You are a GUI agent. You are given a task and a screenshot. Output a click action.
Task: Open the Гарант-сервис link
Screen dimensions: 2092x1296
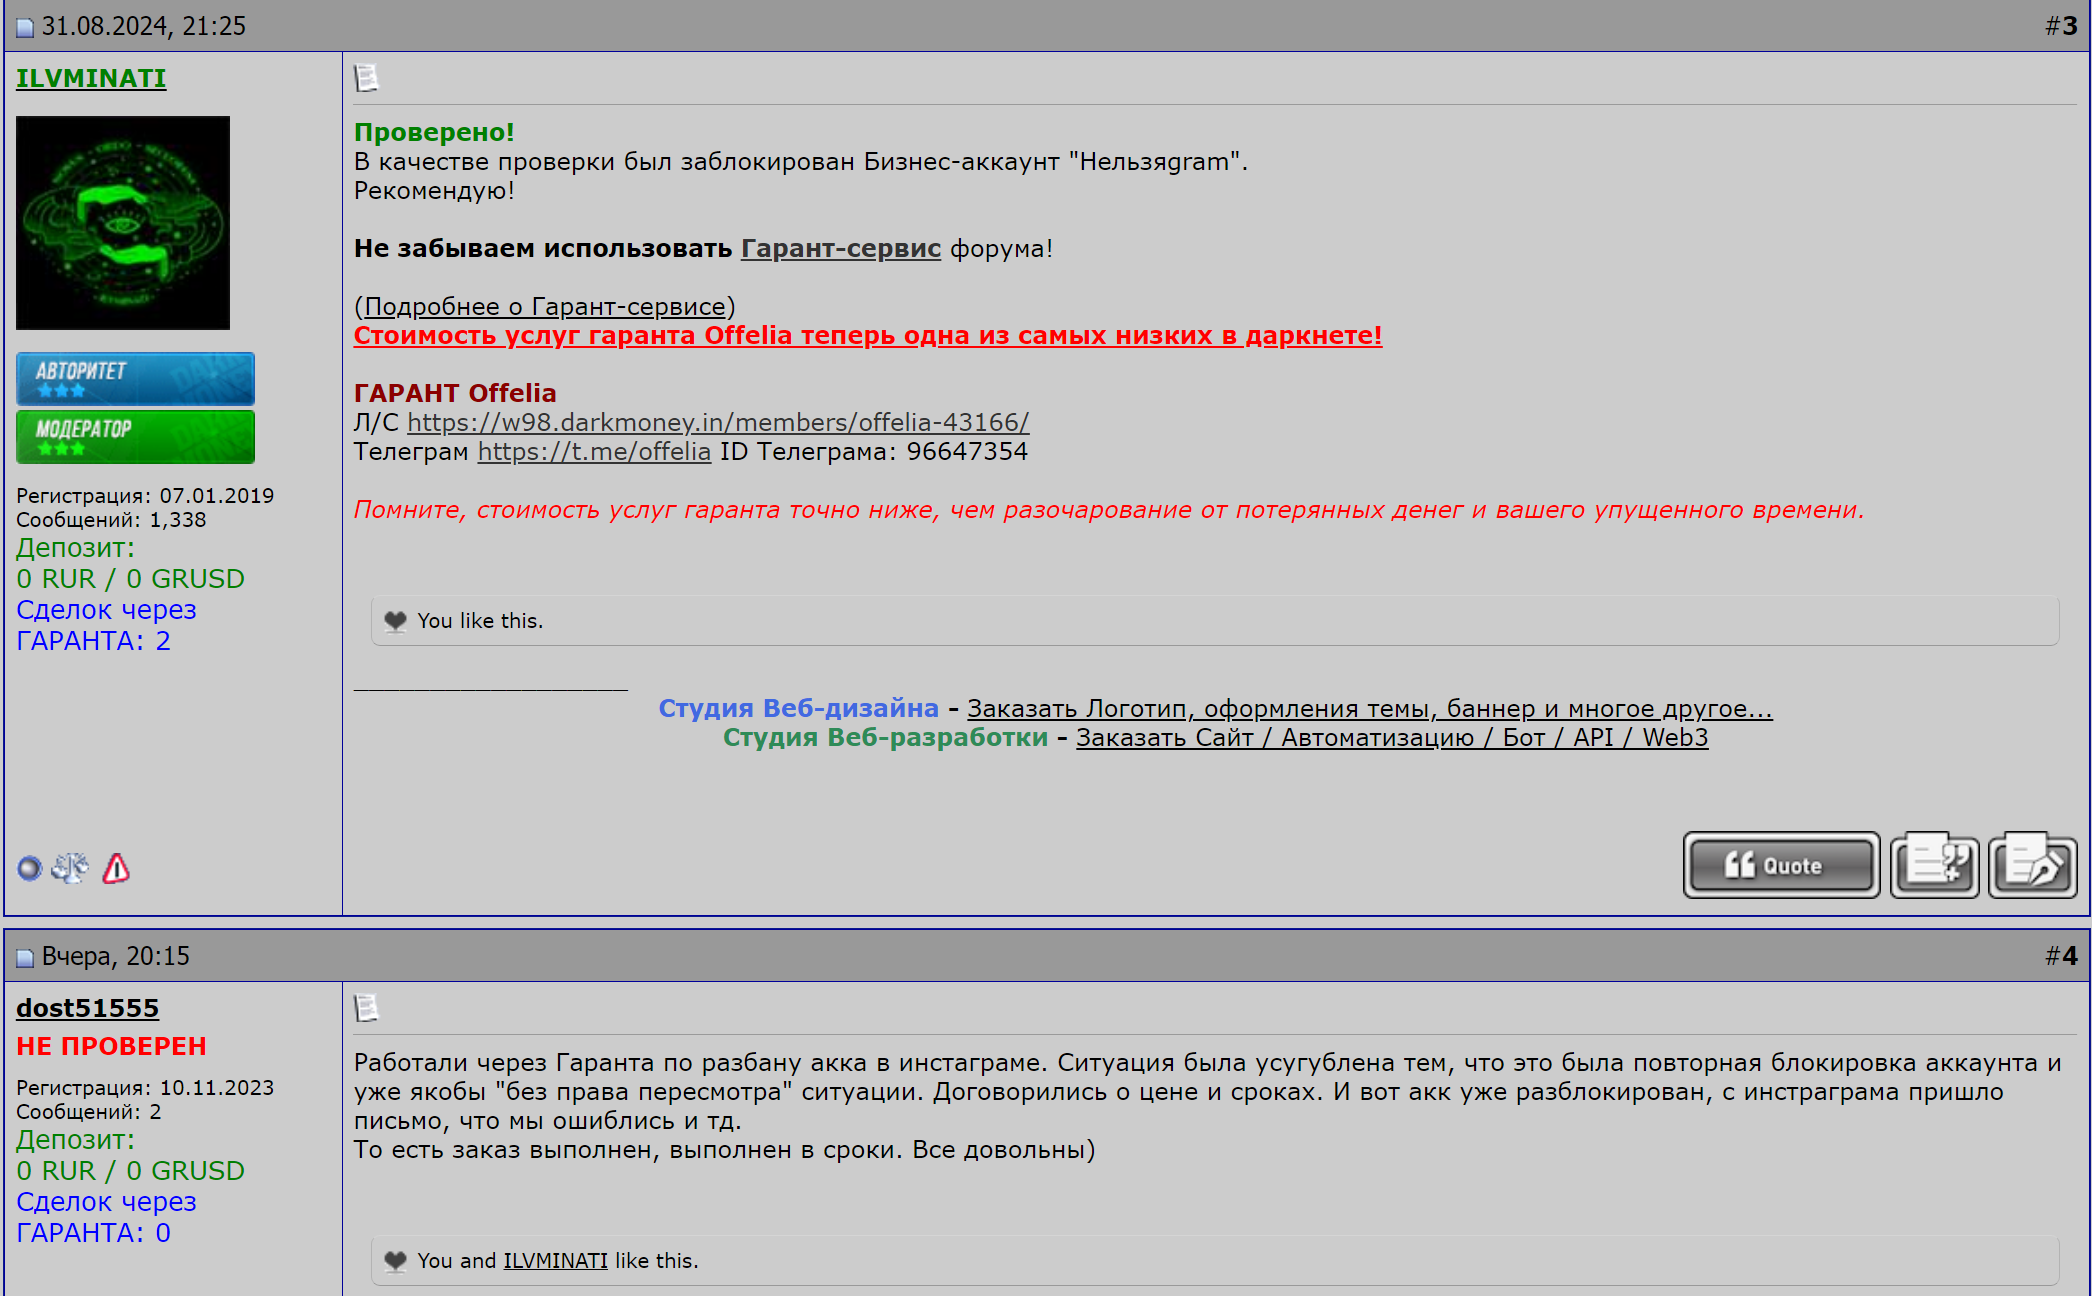(841, 248)
